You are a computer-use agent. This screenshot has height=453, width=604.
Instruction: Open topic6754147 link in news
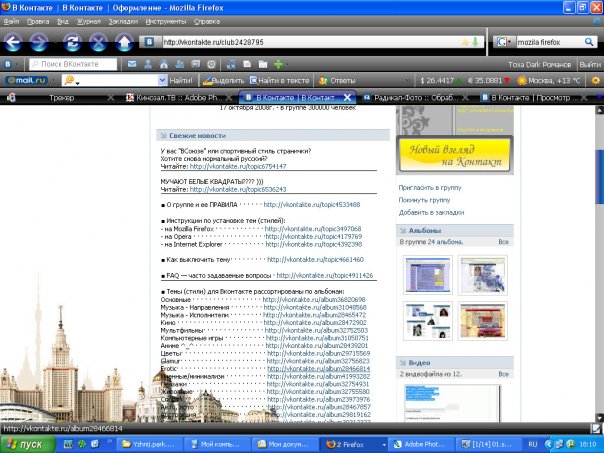click(238, 166)
